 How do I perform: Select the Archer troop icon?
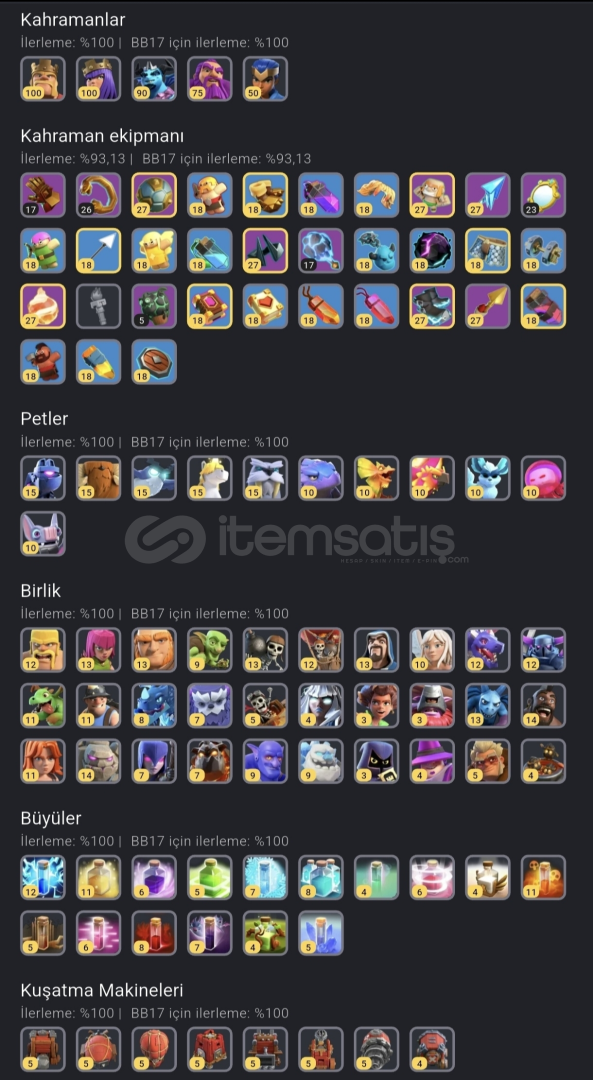coord(98,650)
